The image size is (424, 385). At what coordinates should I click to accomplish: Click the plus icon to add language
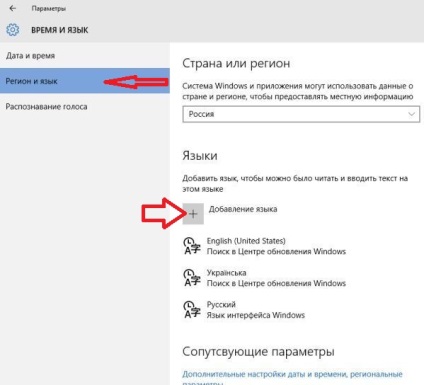tap(193, 214)
